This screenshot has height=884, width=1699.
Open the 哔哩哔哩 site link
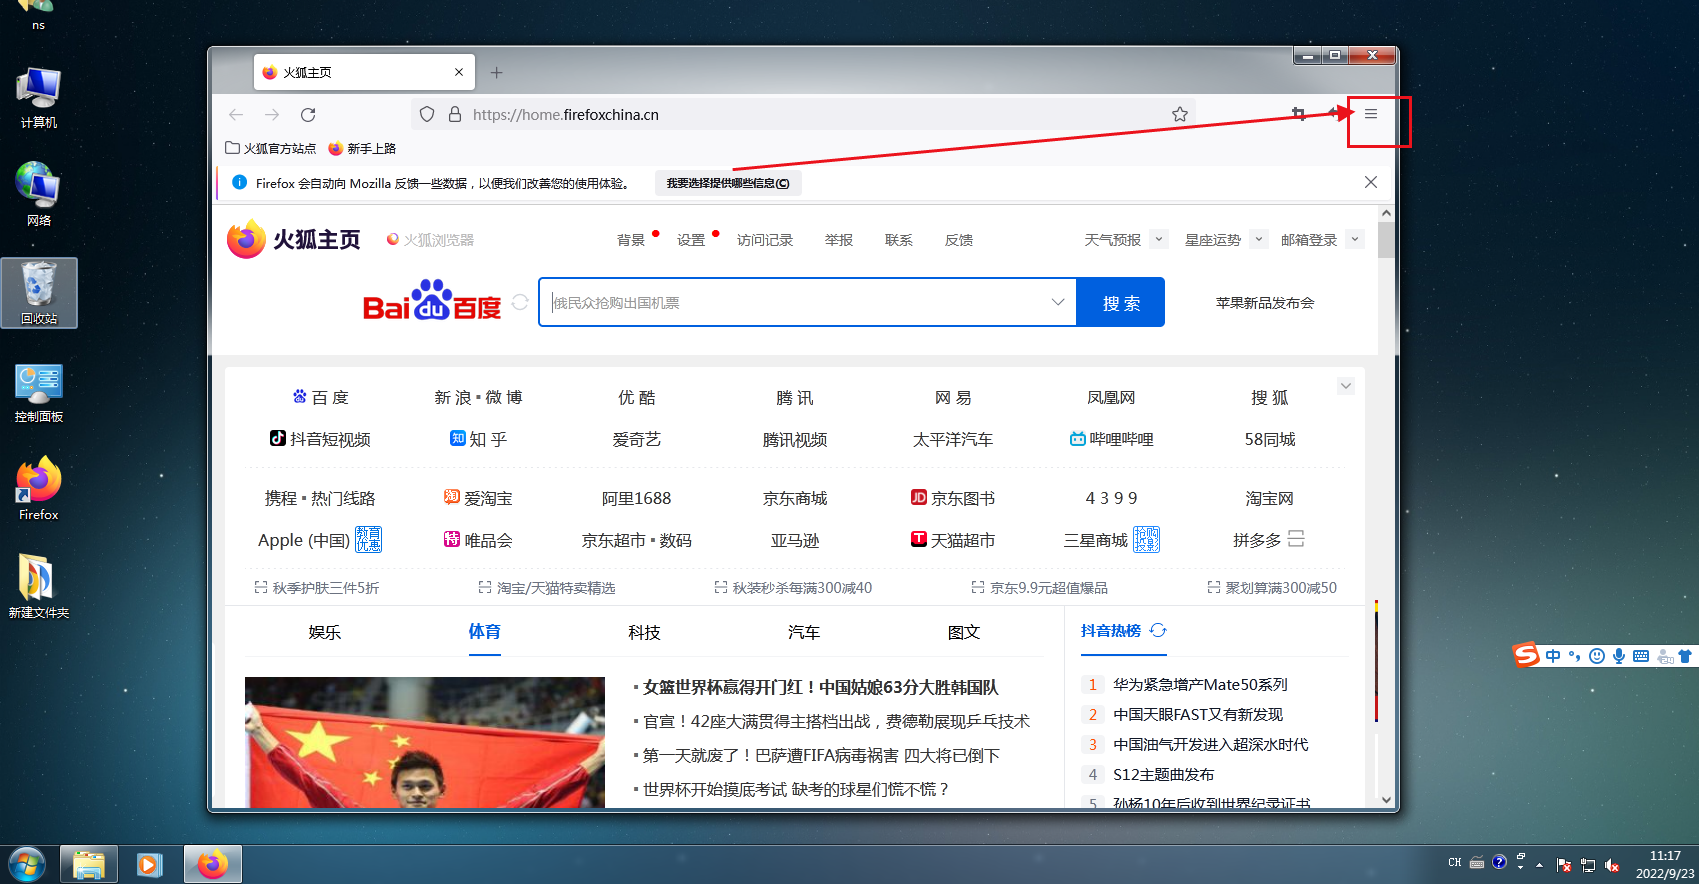[x=1111, y=439]
